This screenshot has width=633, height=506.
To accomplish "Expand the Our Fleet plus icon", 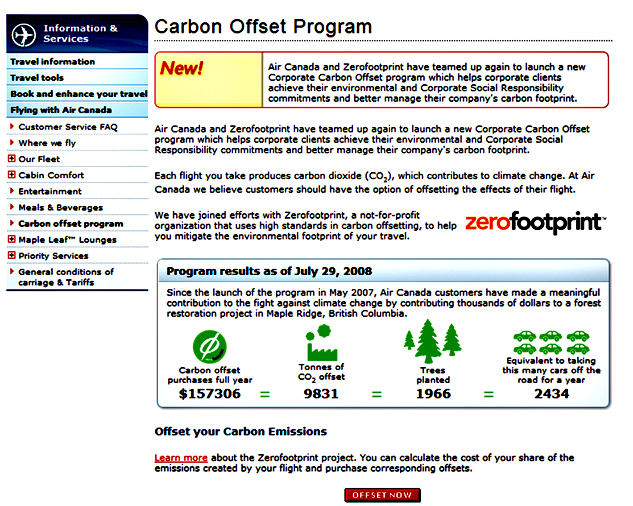I will pyautogui.click(x=12, y=158).
